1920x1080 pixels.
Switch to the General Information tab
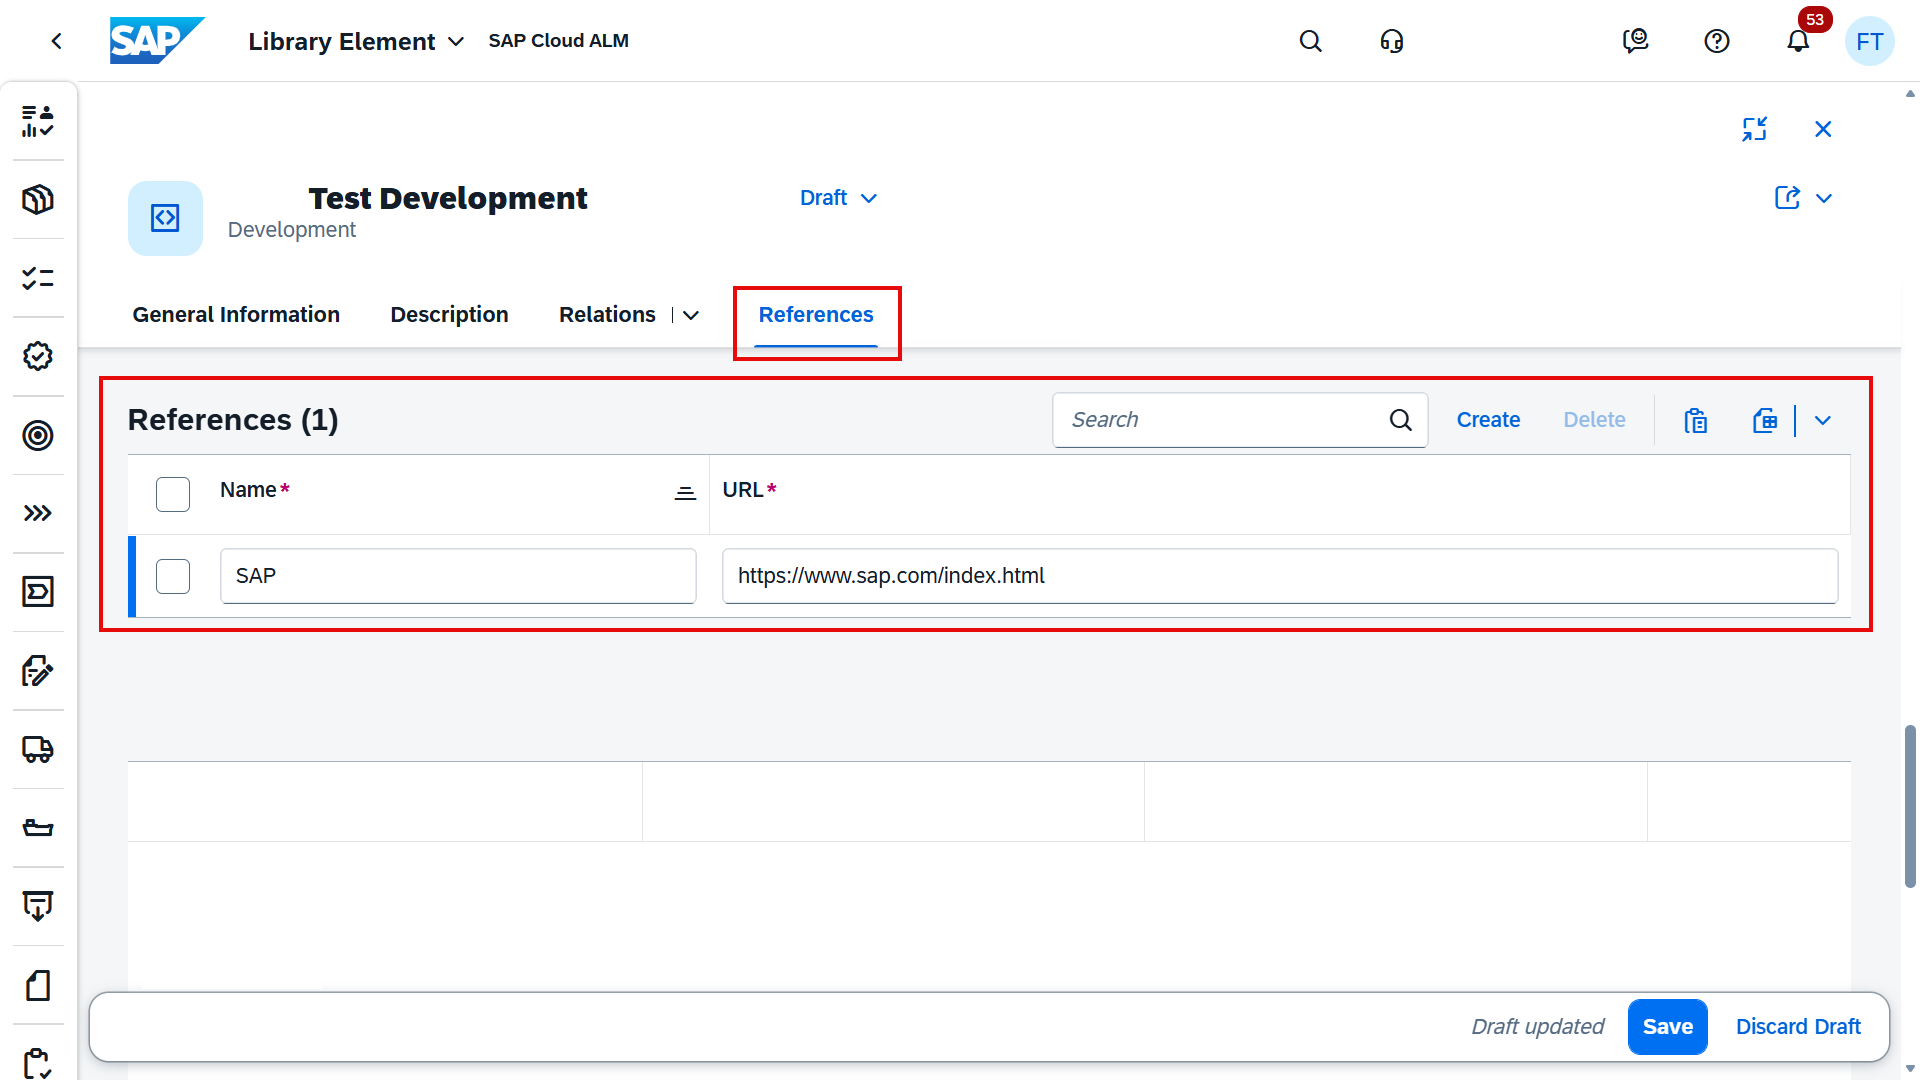coord(236,315)
